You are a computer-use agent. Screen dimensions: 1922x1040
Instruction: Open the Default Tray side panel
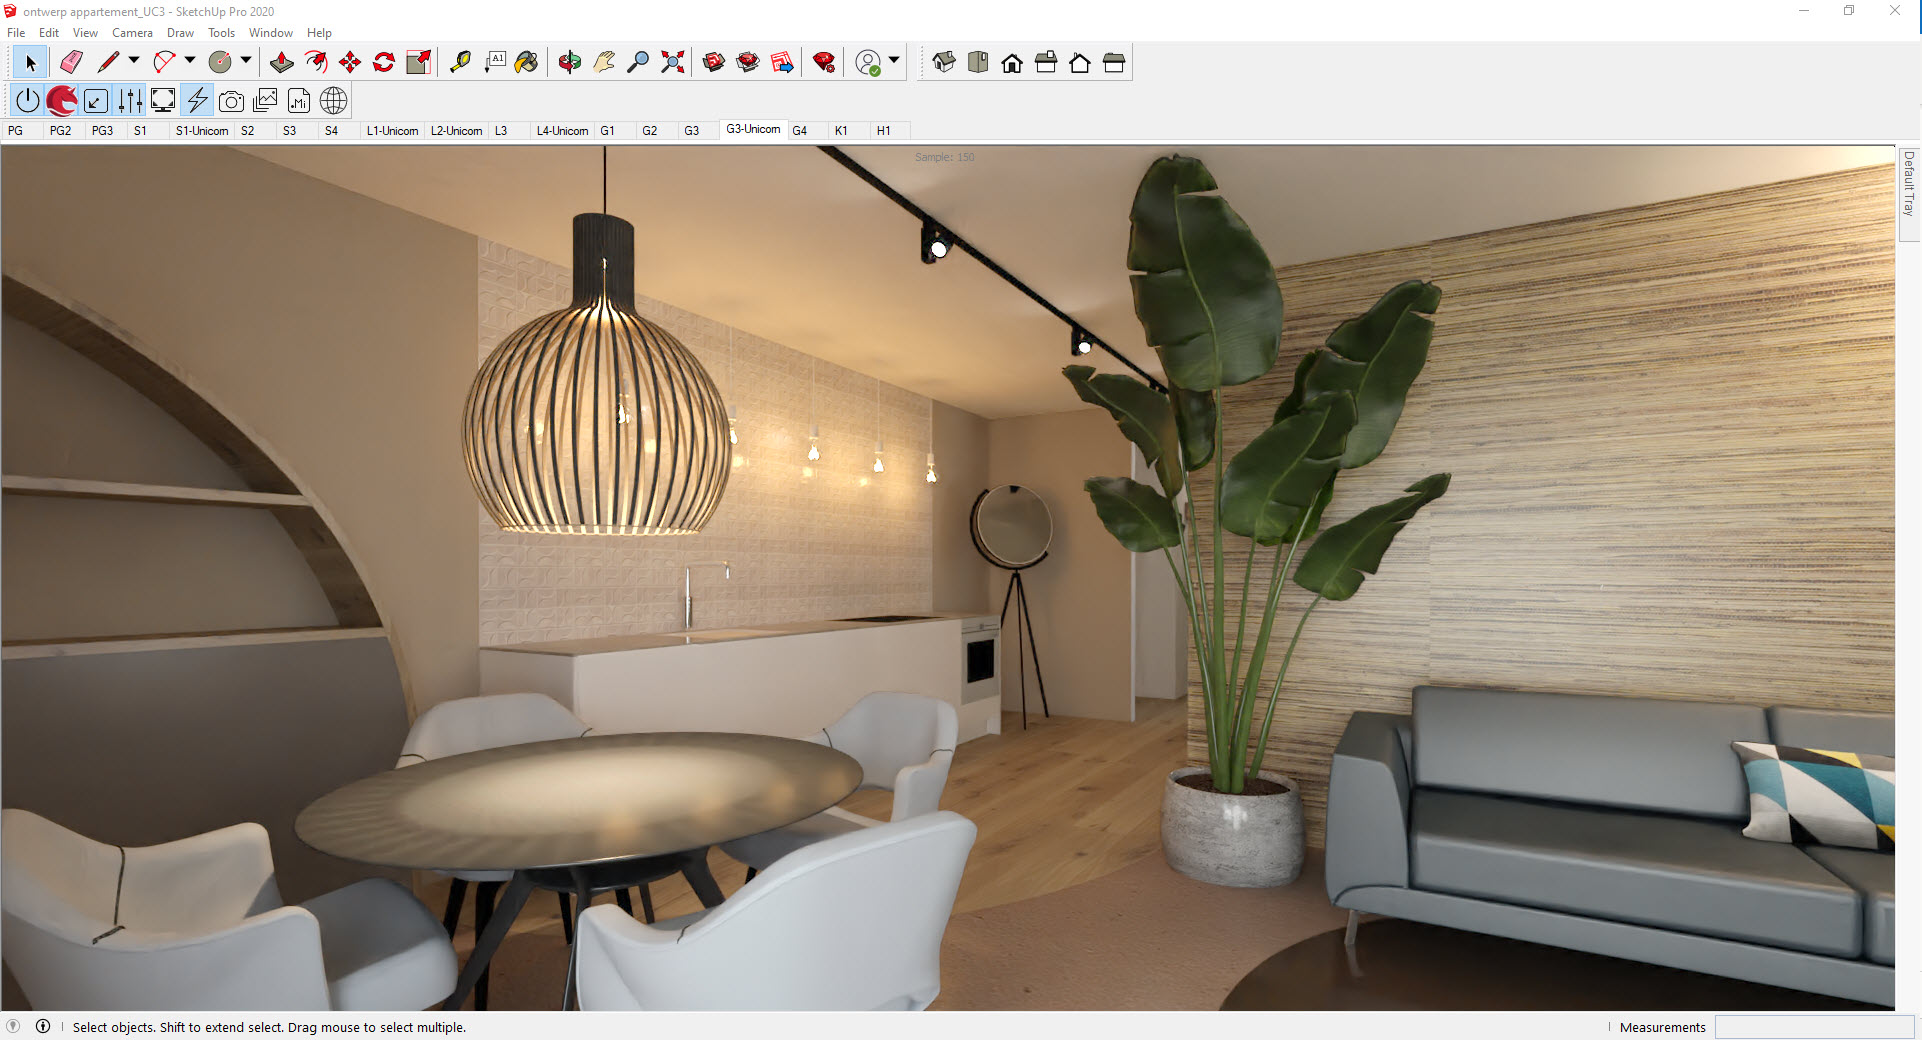(x=1908, y=184)
